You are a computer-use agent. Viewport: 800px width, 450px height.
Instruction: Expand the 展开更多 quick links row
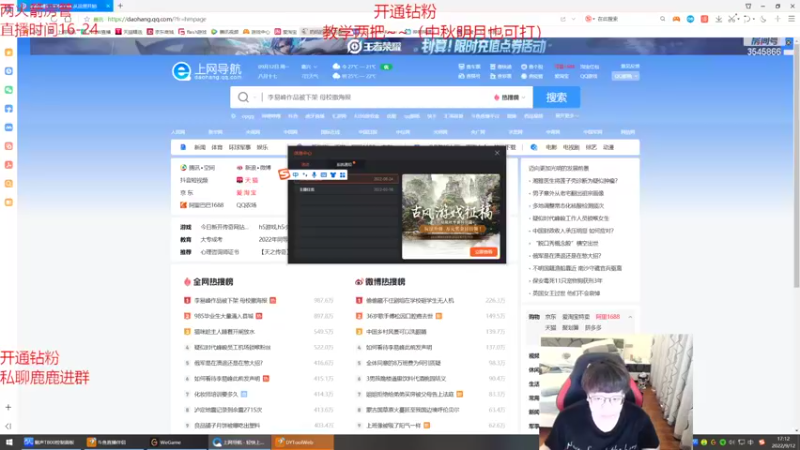(x=566, y=116)
